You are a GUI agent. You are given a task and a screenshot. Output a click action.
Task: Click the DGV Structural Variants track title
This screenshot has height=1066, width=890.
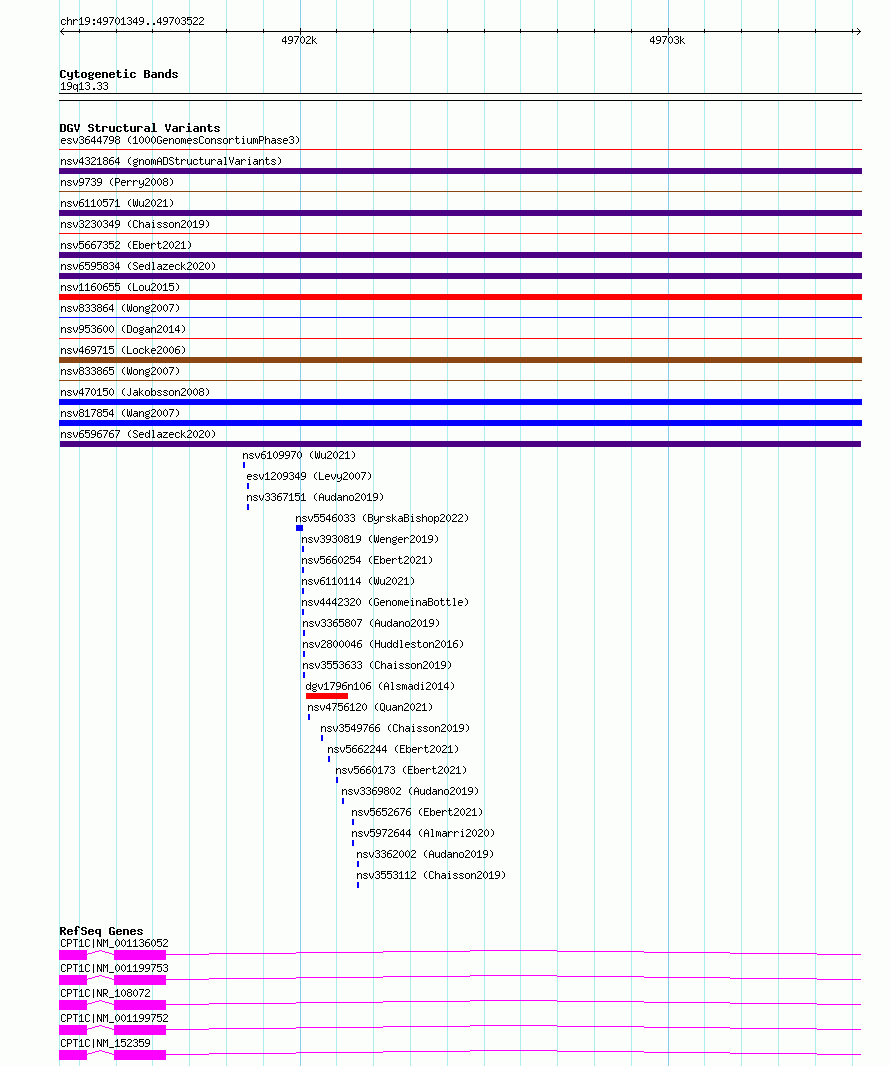(x=140, y=128)
